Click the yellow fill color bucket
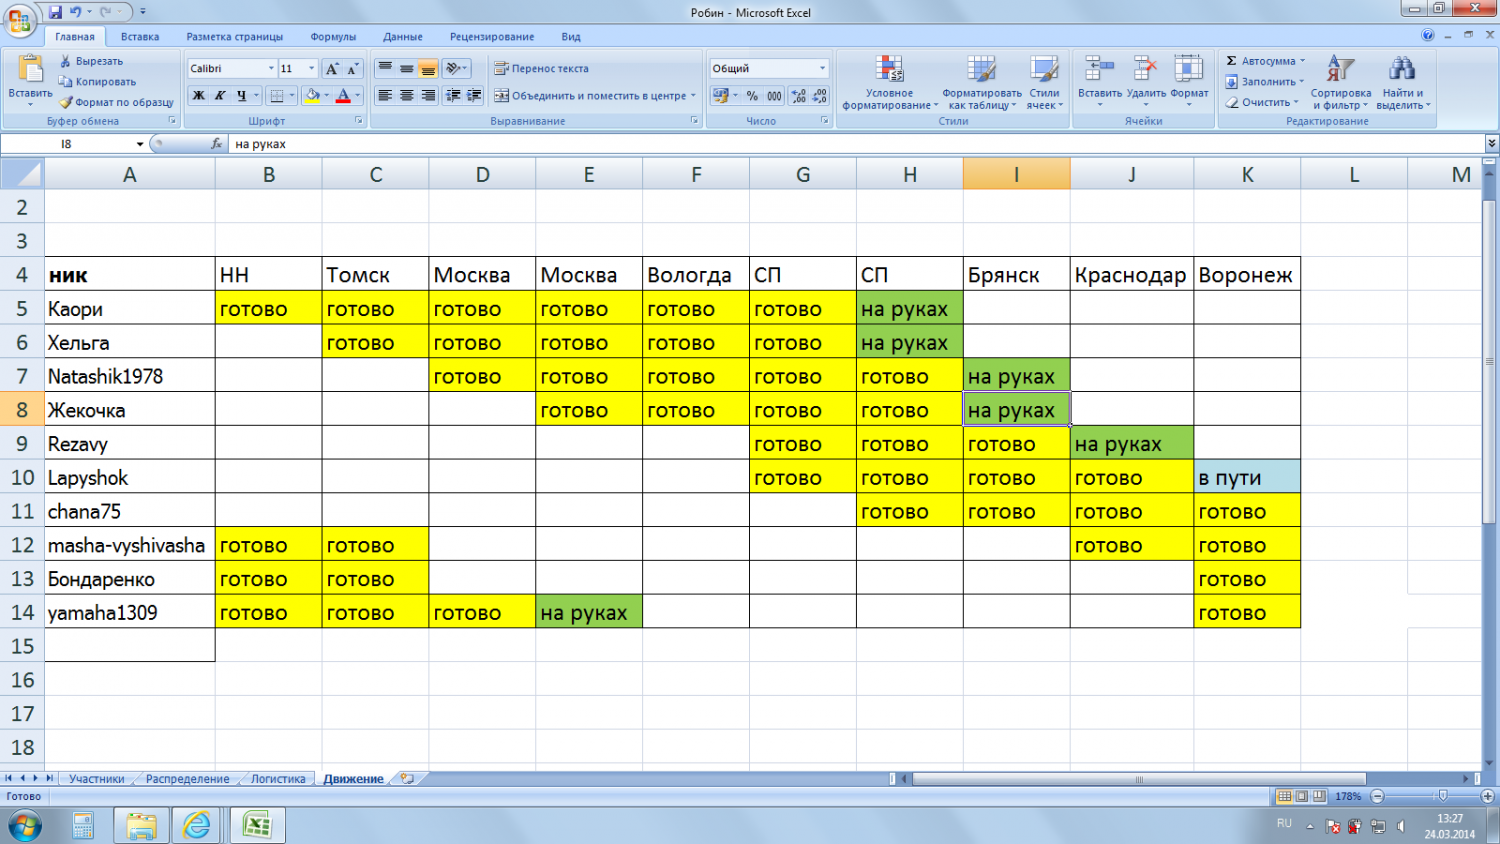The image size is (1500, 844). [x=312, y=96]
